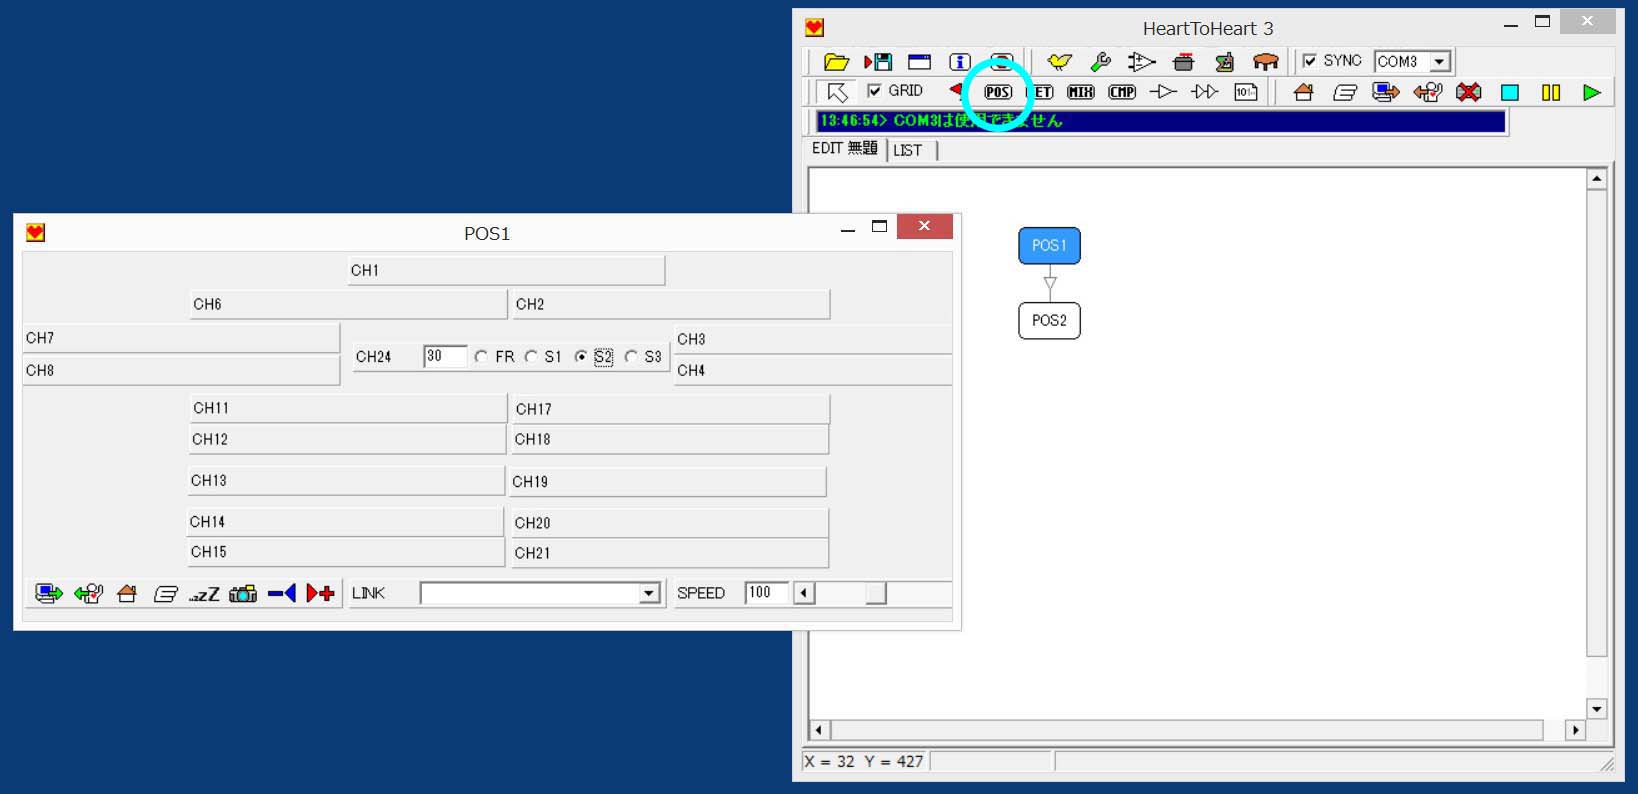
Task: Pause motion with the yellow pause button
Action: coord(1551,93)
